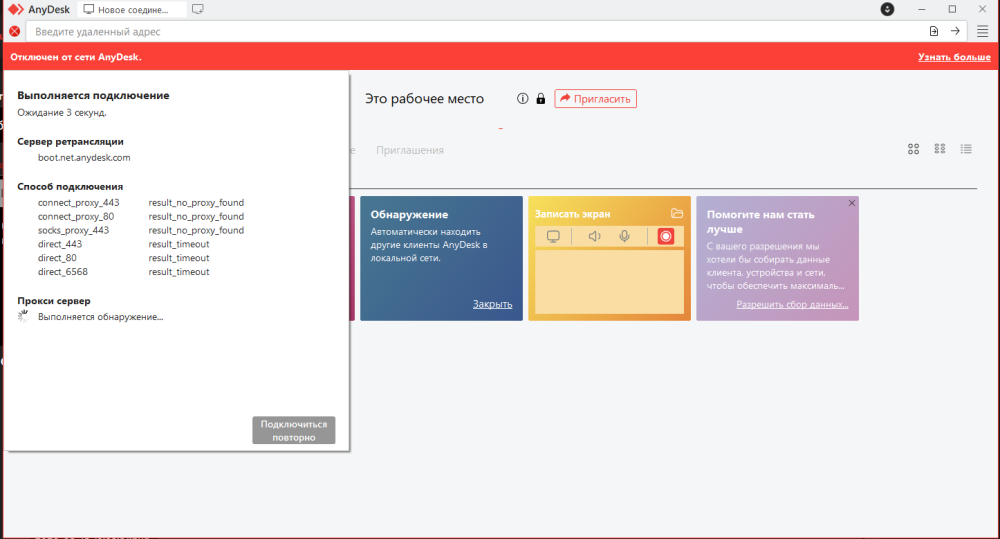Click the 'connect_proxy_80' row

(141, 217)
